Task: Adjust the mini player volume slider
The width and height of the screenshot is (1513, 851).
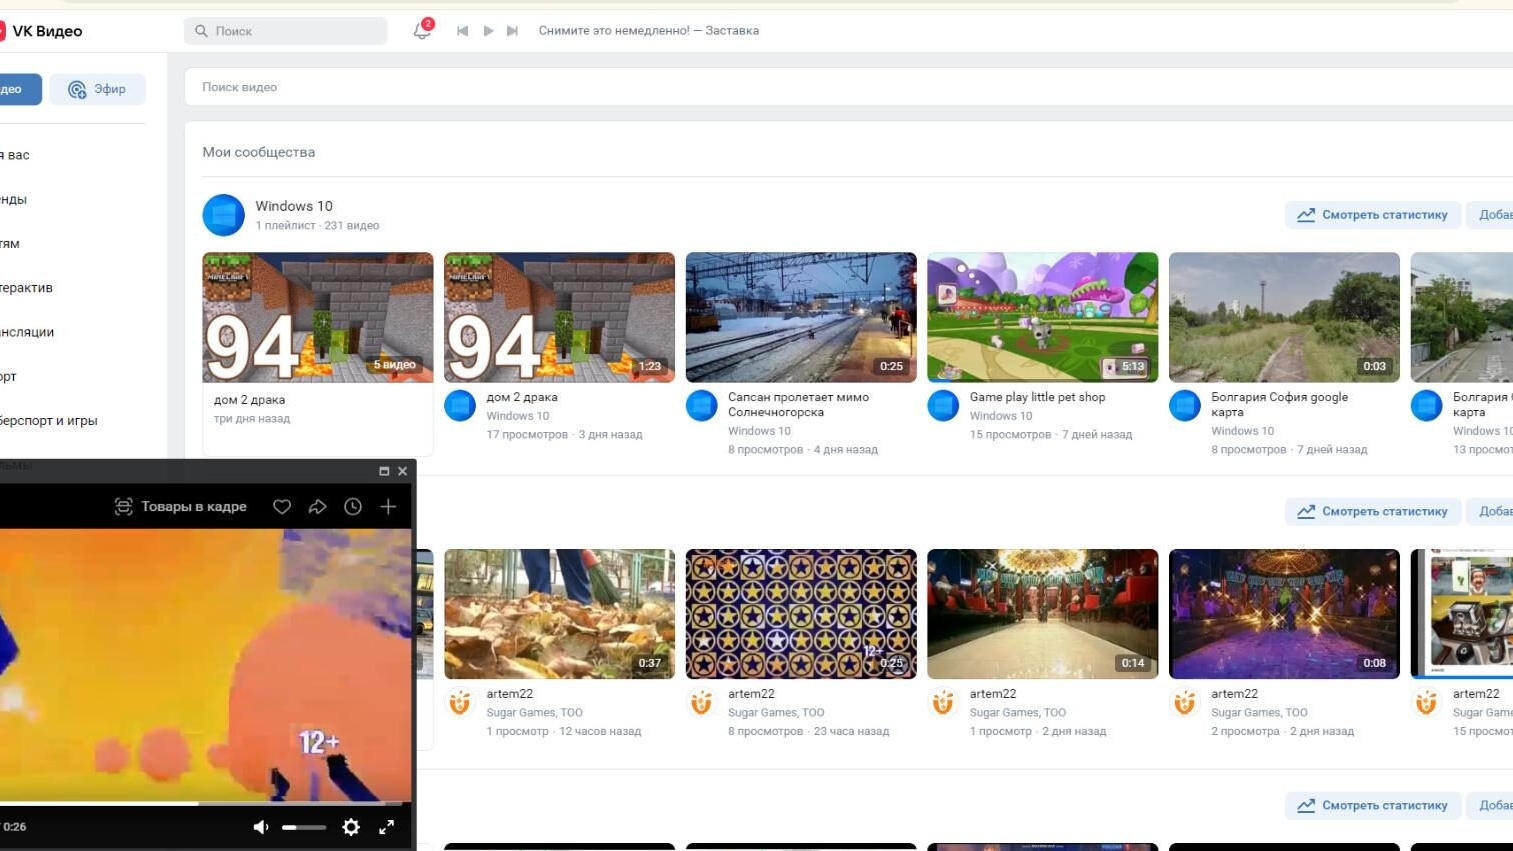Action: pyautogui.click(x=304, y=827)
